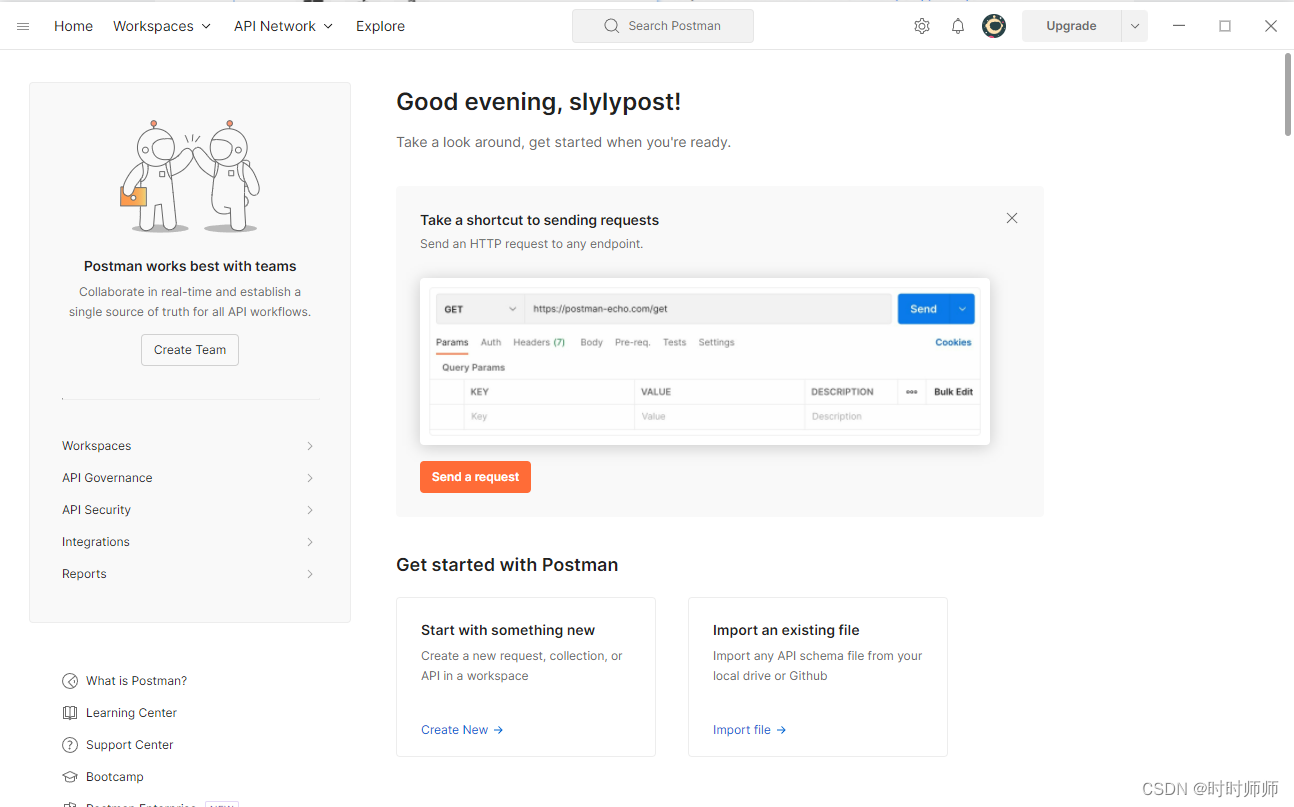This screenshot has height=807, width=1294.
Task: Click the Import file arrow icon
Action: [781, 730]
